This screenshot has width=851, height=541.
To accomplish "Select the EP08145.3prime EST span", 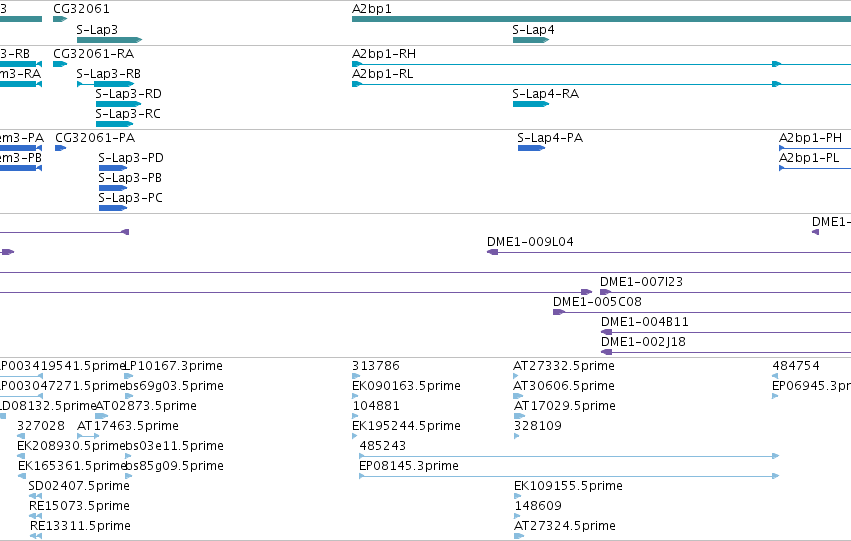I will (x=569, y=476).
